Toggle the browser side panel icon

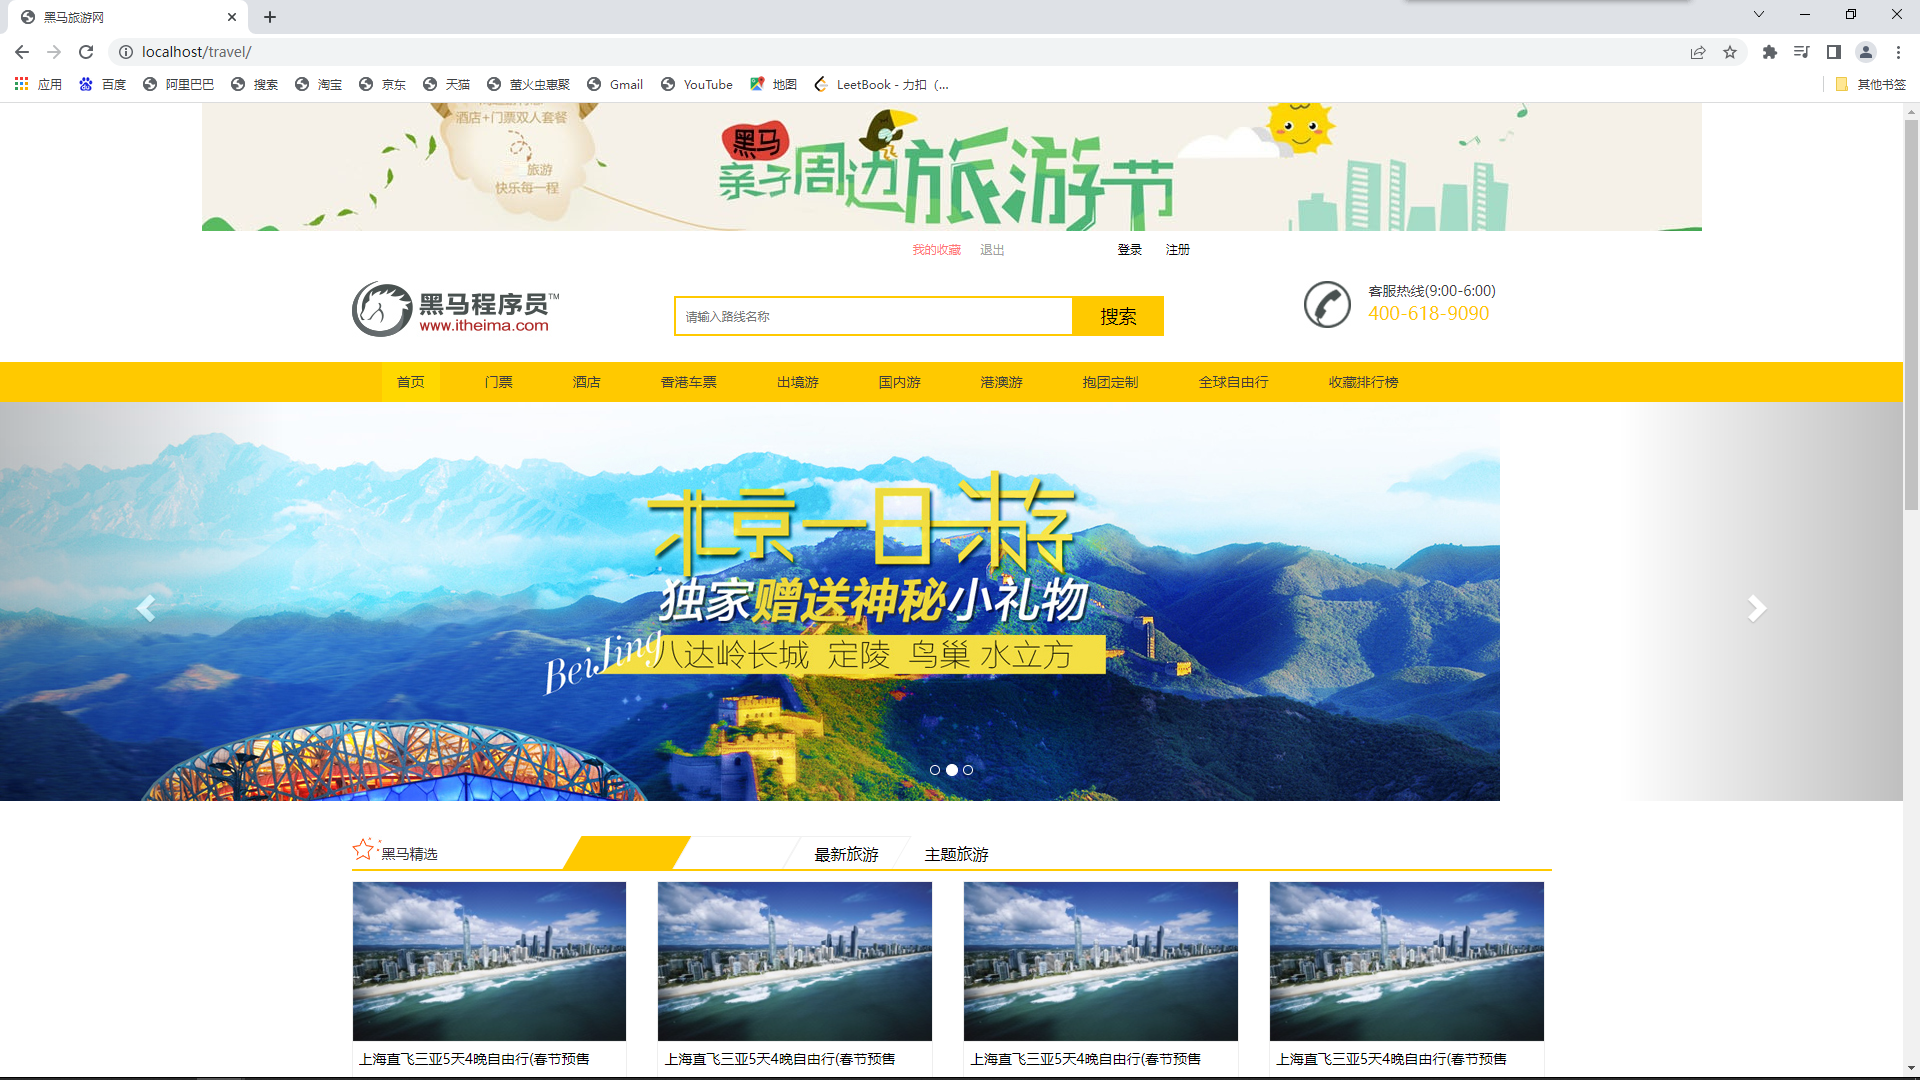pyautogui.click(x=1833, y=52)
